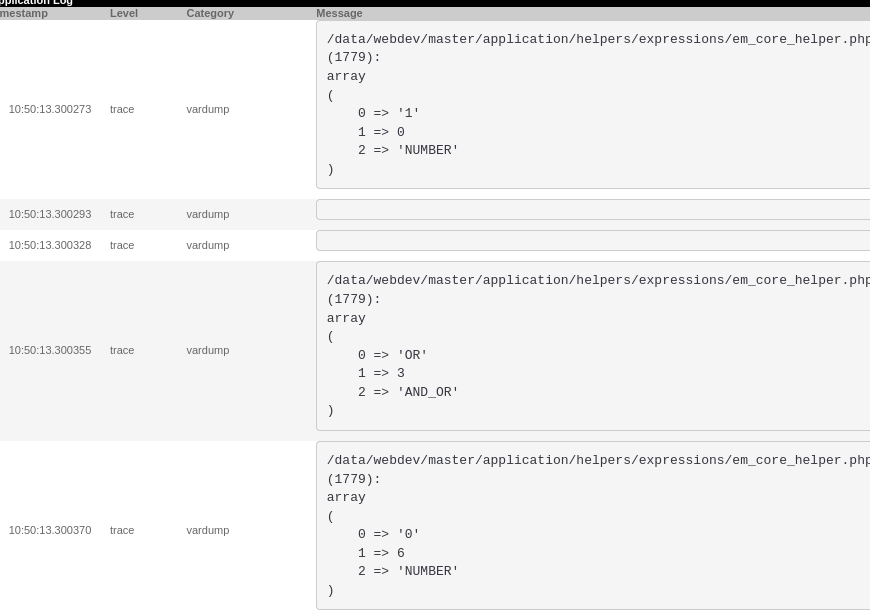Click the message block with 0 => '1'
This screenshot has height=616, width=870.
click(x=593, y=104)
